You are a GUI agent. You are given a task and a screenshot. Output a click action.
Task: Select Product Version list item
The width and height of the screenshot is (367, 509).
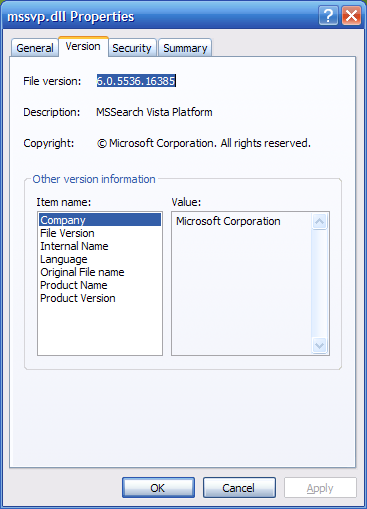tap(100, 298)
